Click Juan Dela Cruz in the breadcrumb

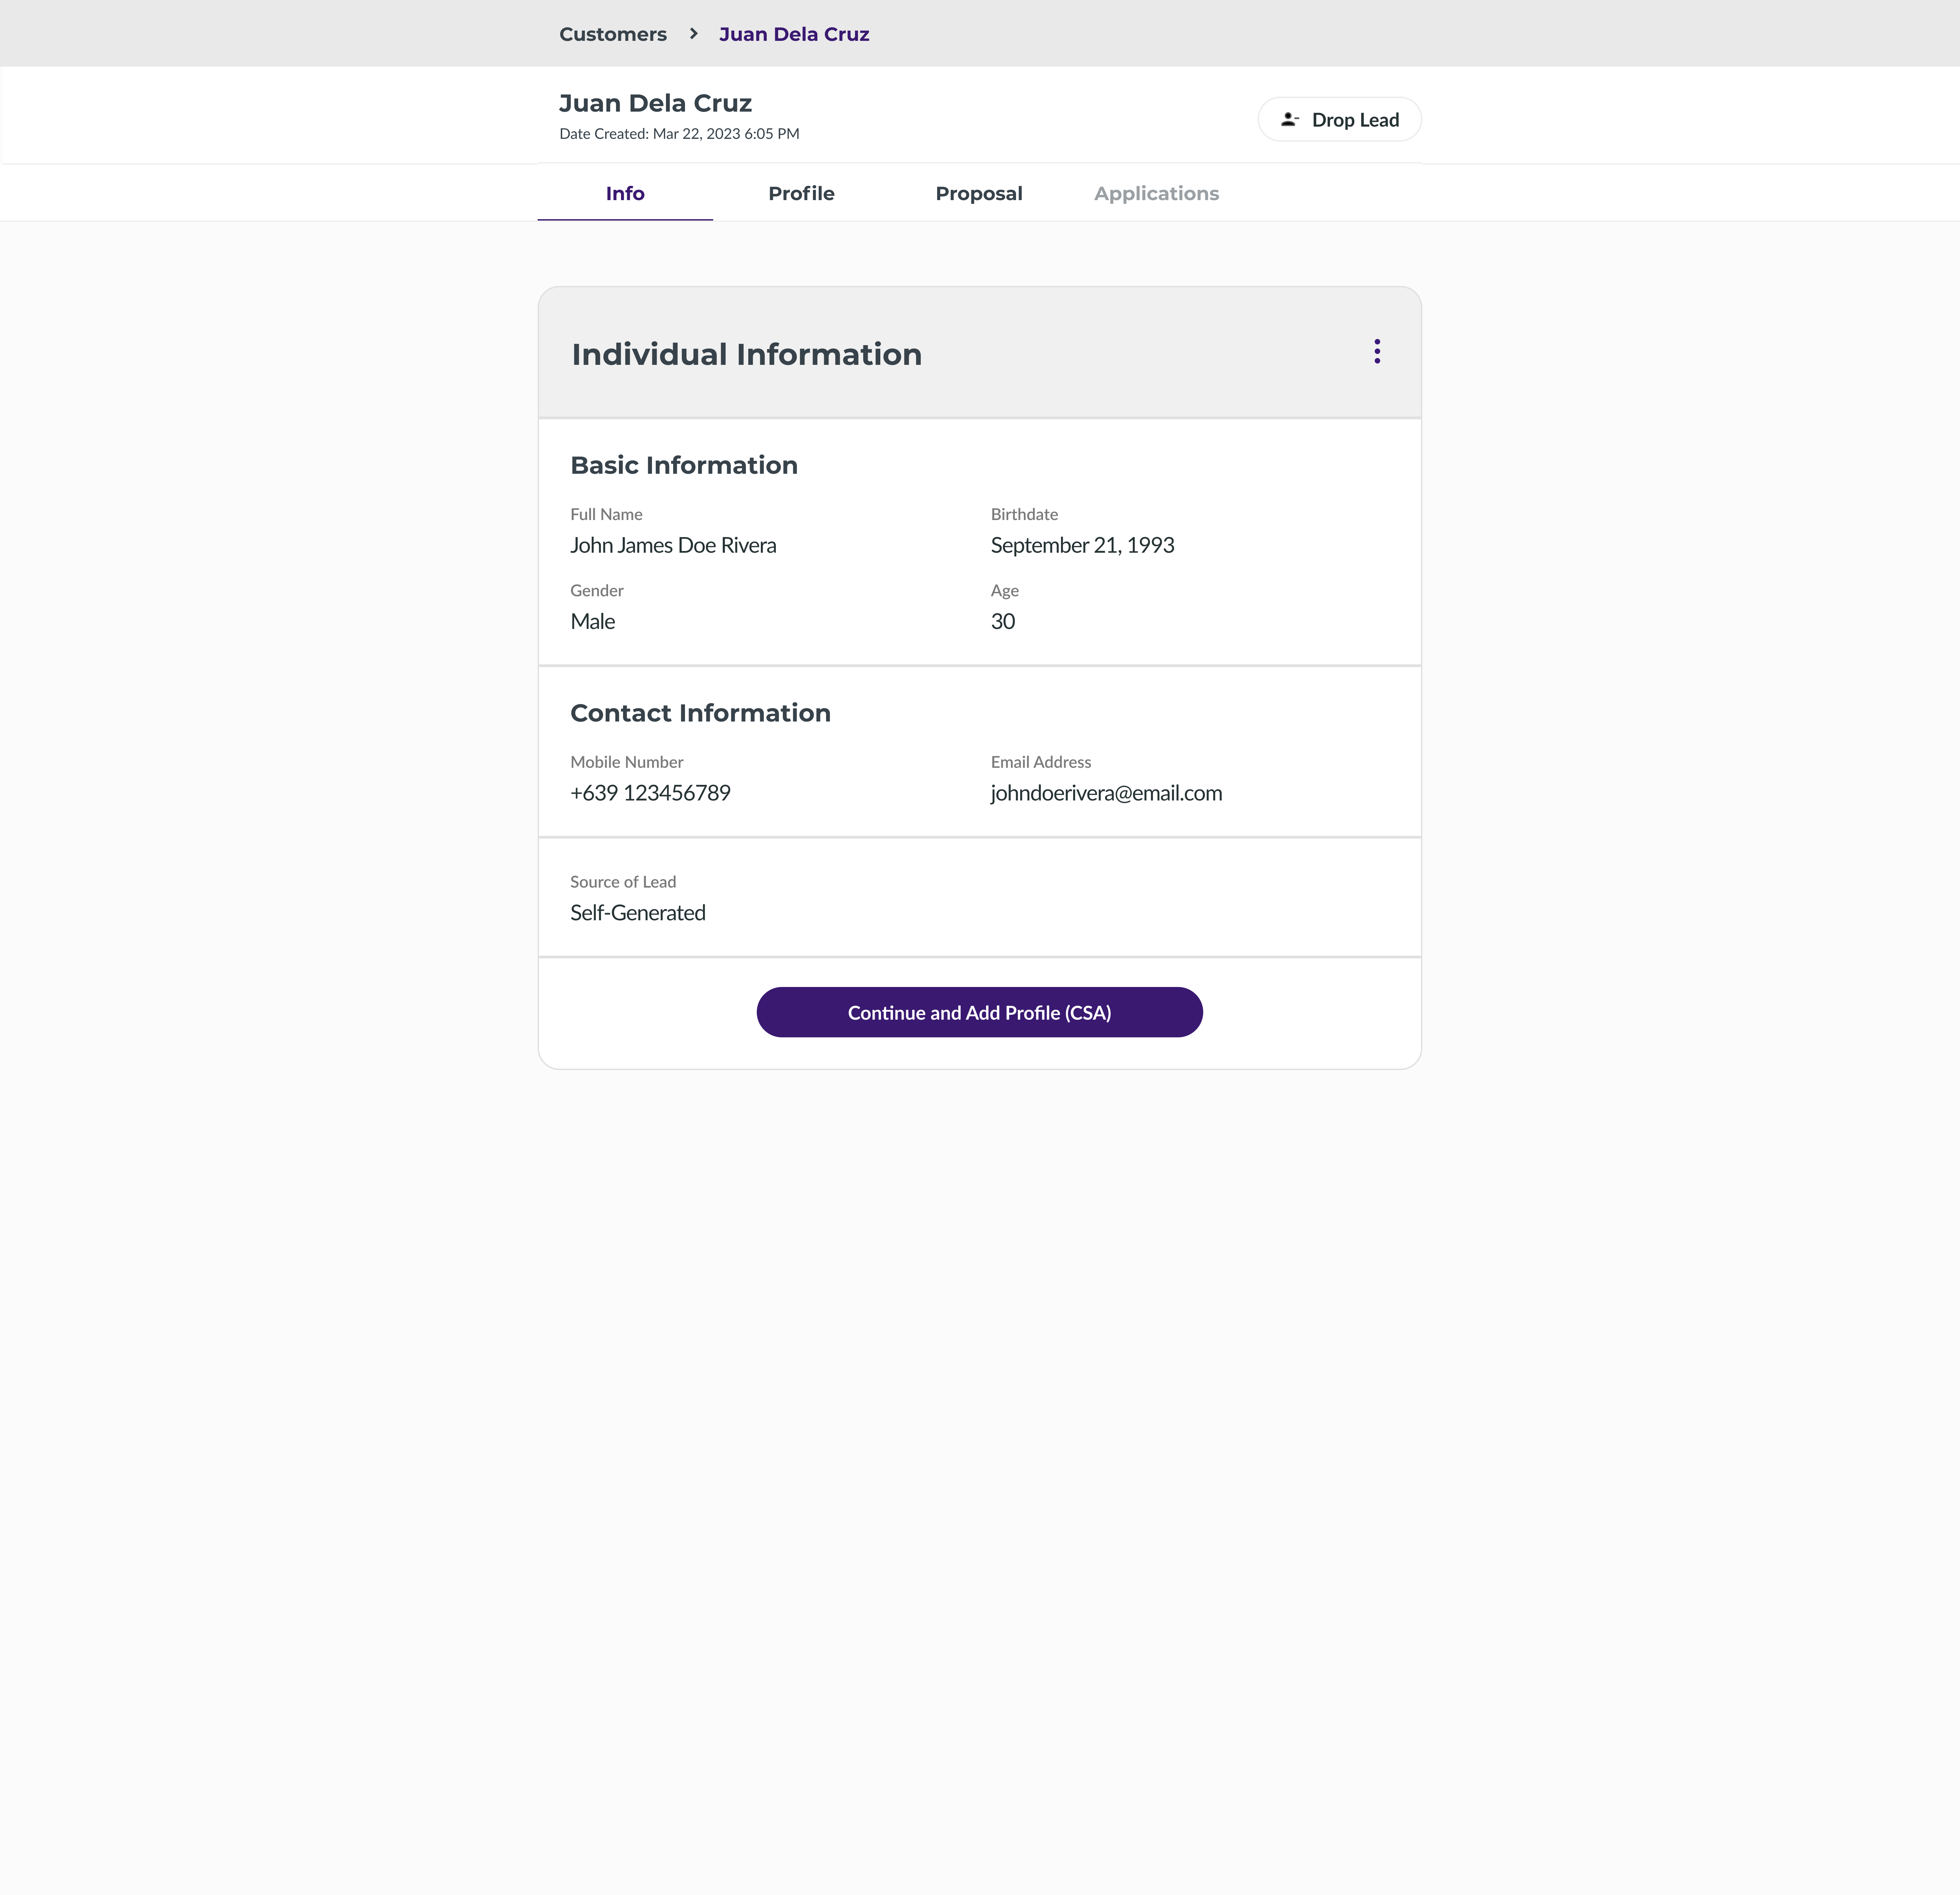point(794,34)
